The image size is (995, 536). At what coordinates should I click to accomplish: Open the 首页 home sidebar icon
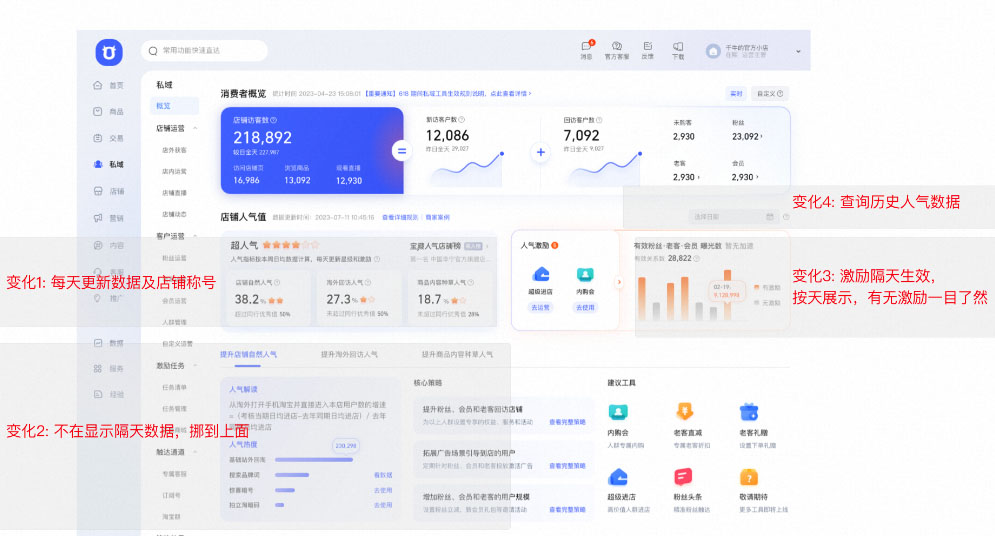point(98,85)
